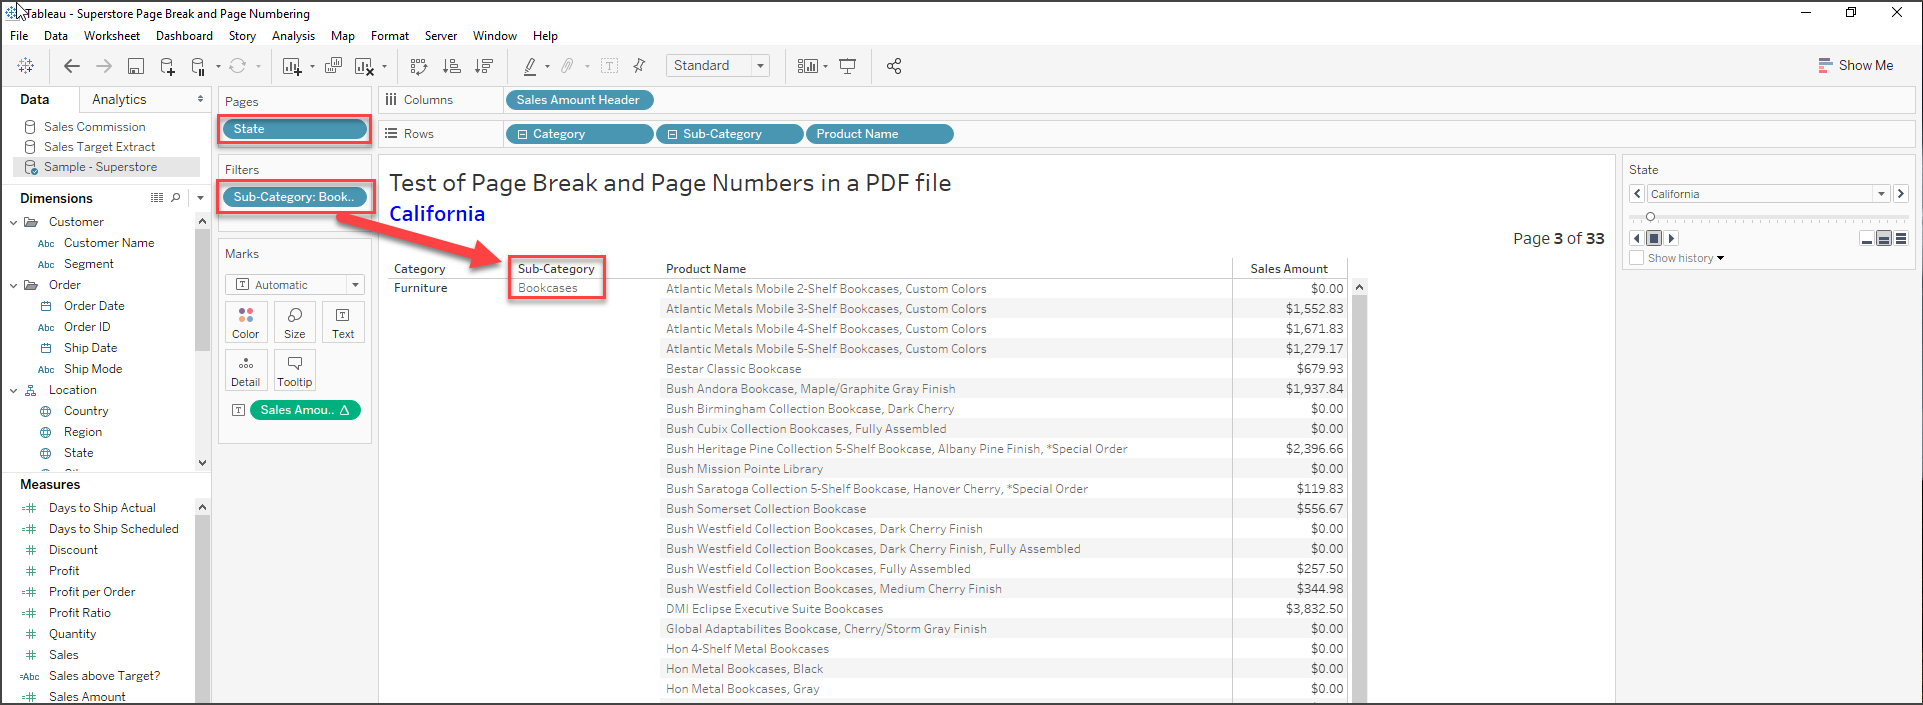The image size is (1923, 705).
Task: Sort ascending from the toolbar
Action: (x=452, y=66)
